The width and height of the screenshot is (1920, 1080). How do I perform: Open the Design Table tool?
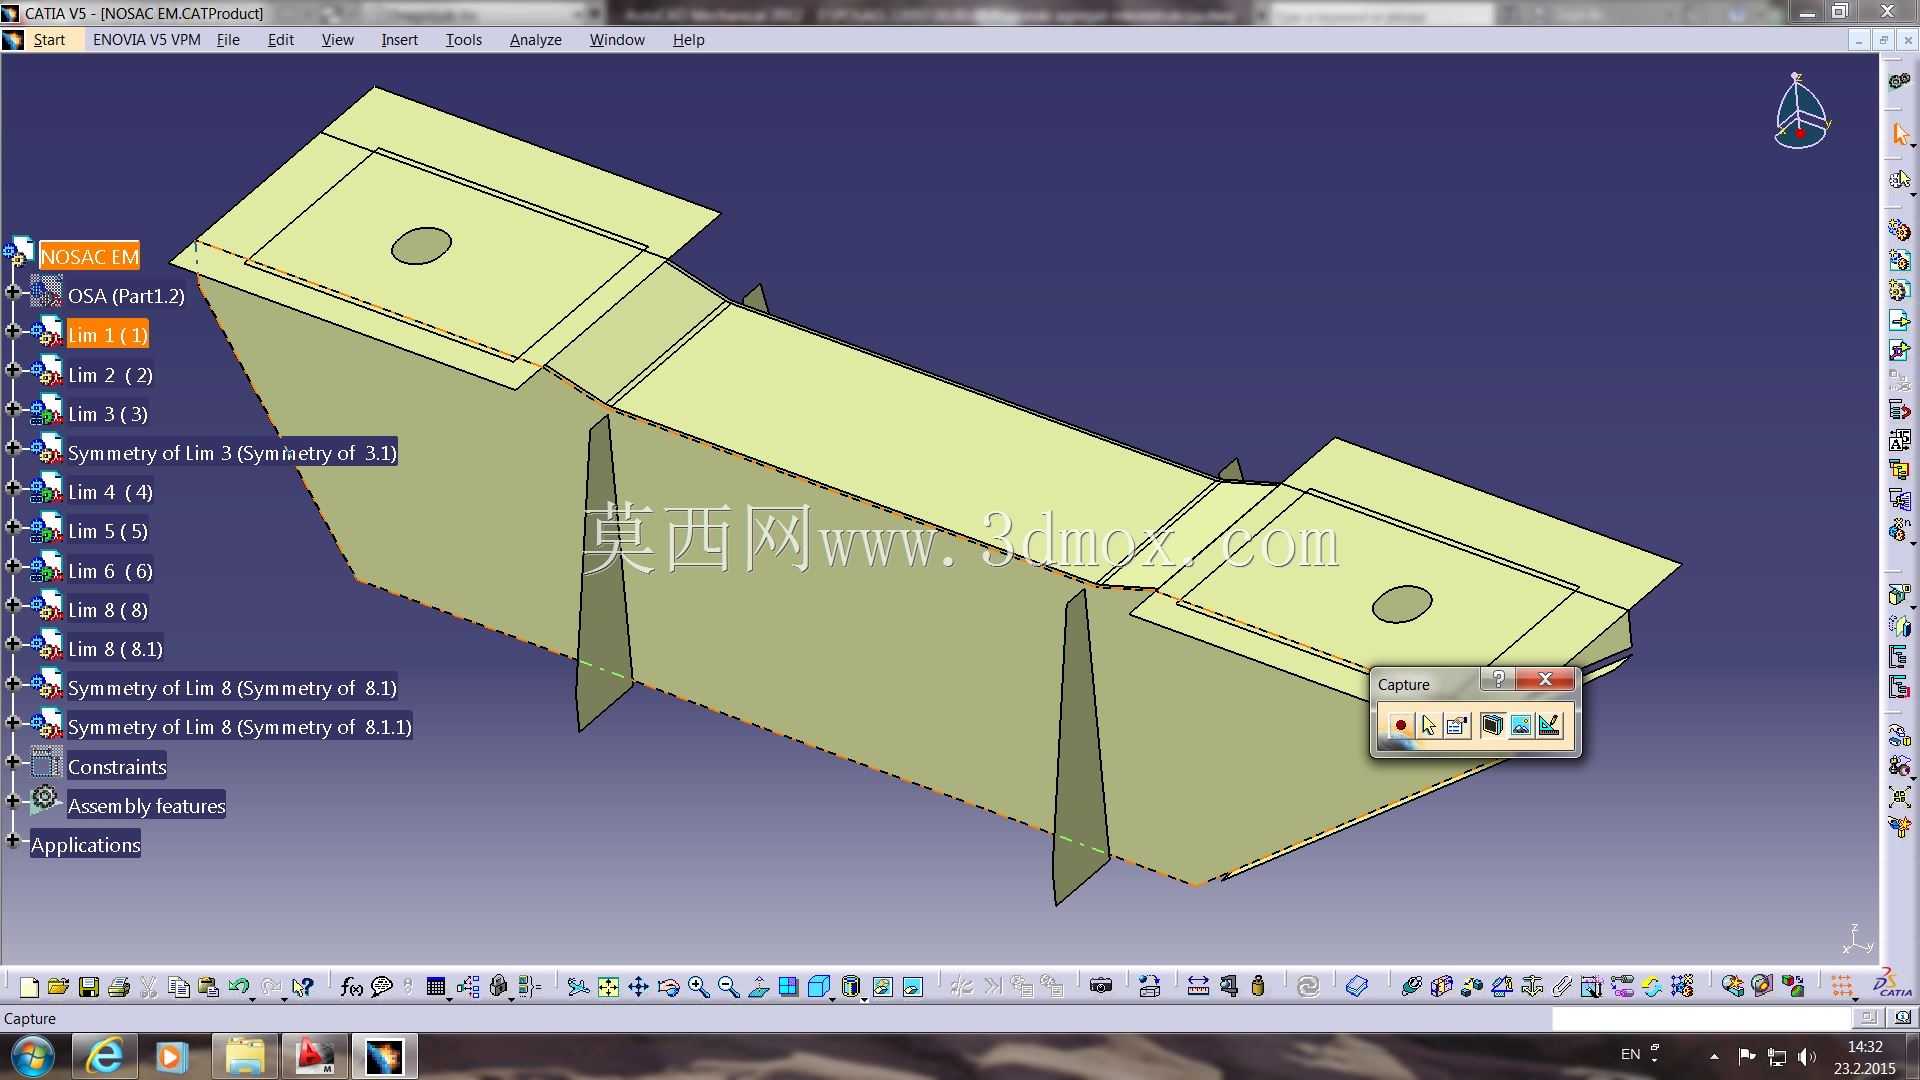[435, 988]
